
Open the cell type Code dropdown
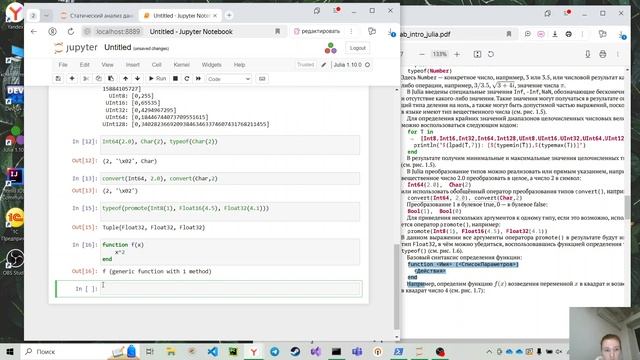click(229, 79)
